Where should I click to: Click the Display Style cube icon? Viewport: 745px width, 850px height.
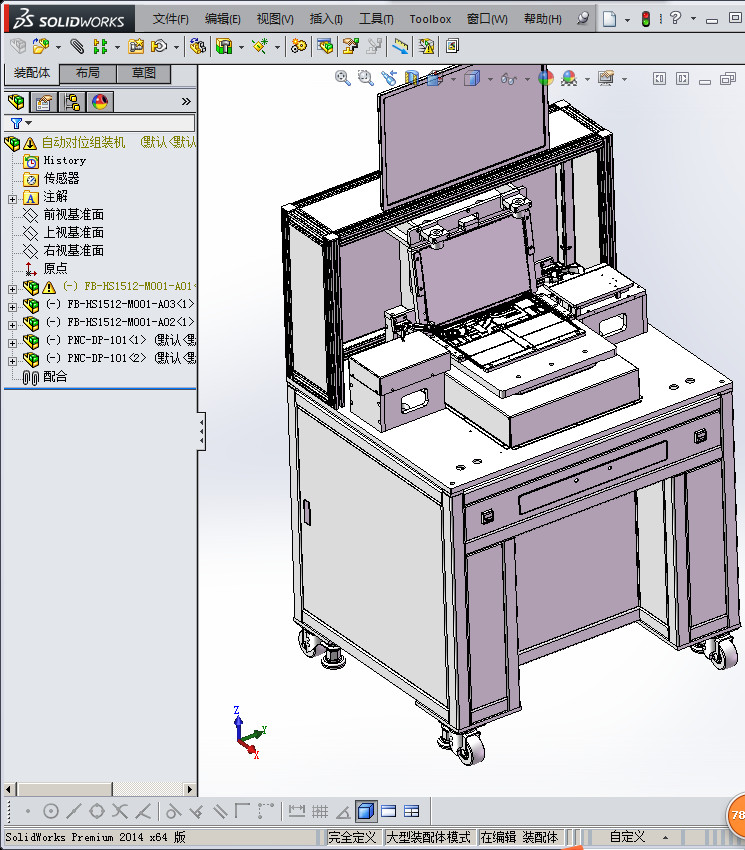click(x=472, y=78)
